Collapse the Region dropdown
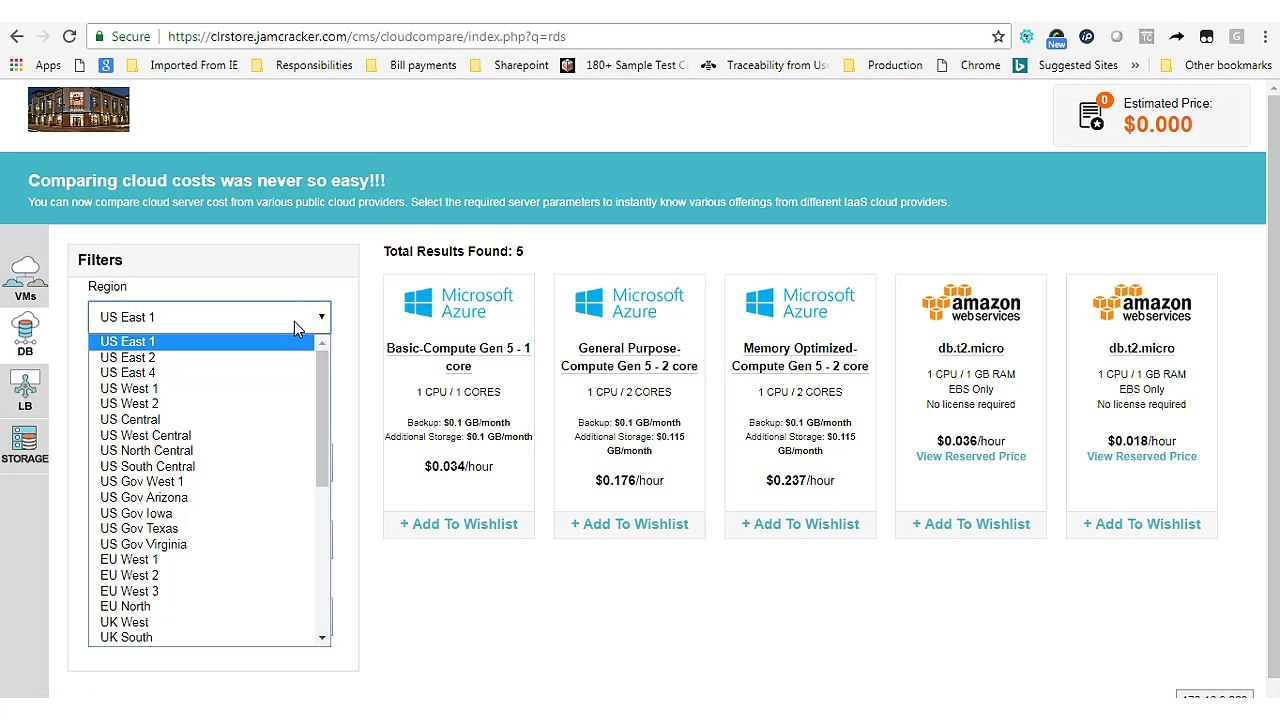 pyautogui.click(x=209, y=317)
